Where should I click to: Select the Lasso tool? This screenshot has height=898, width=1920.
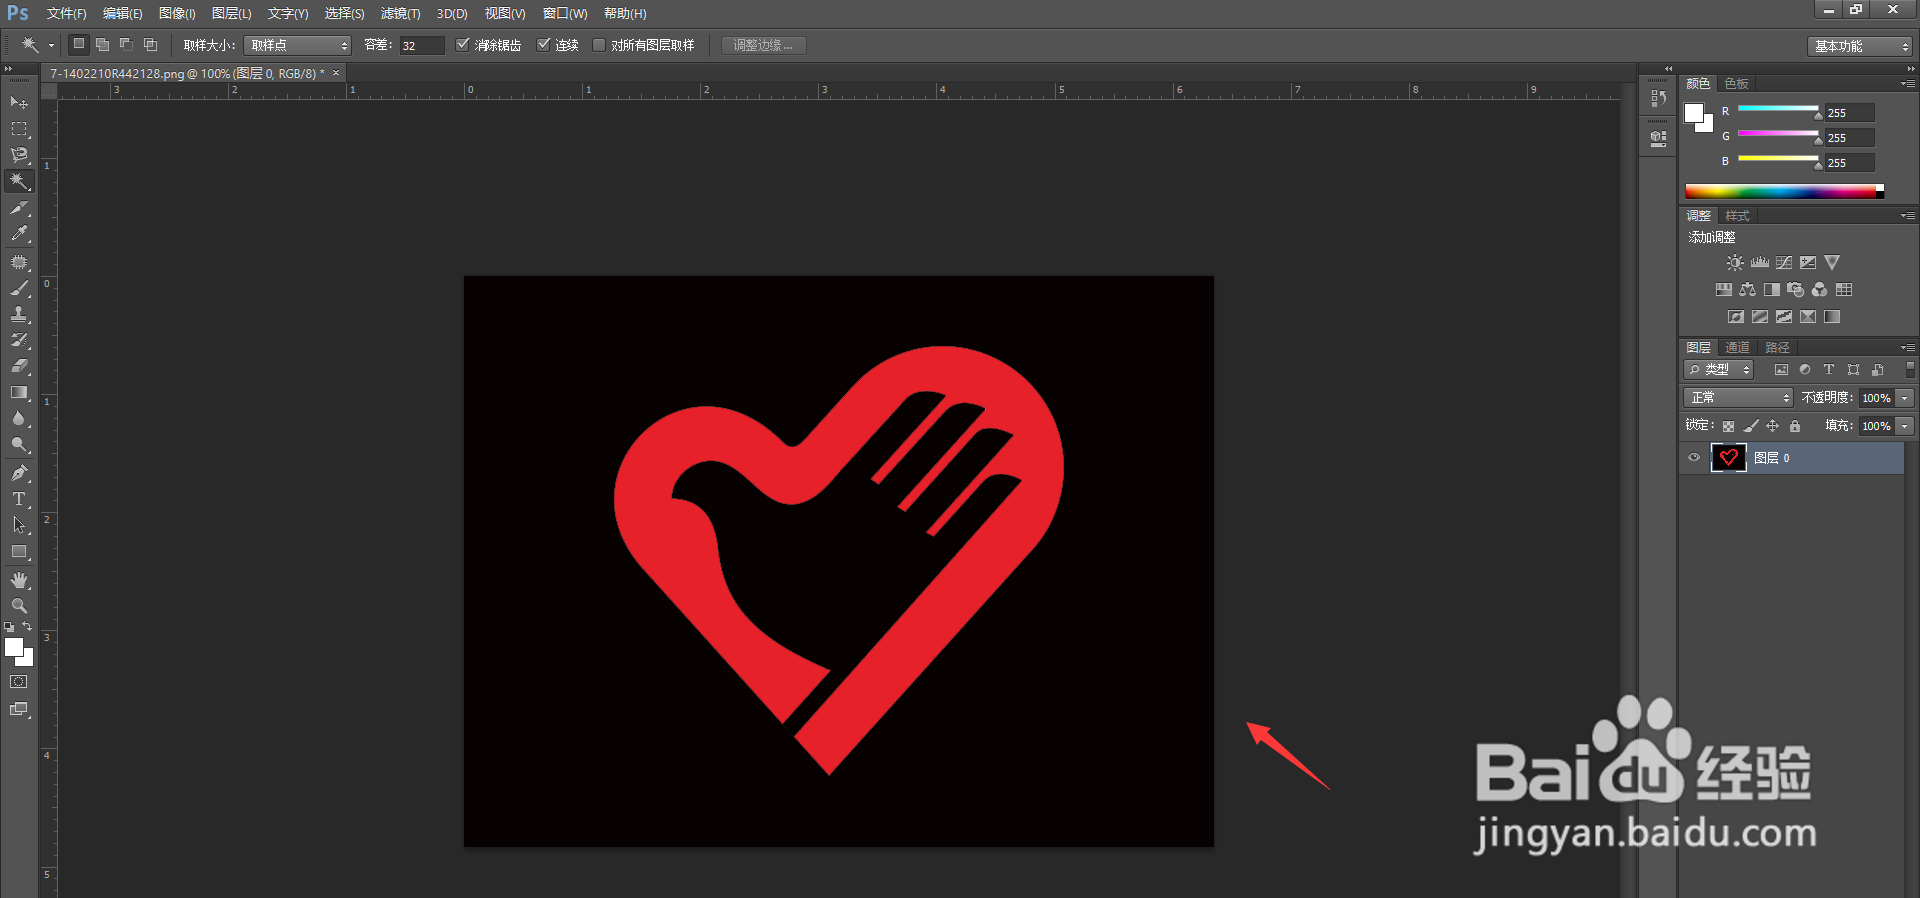tap(19, 155)
